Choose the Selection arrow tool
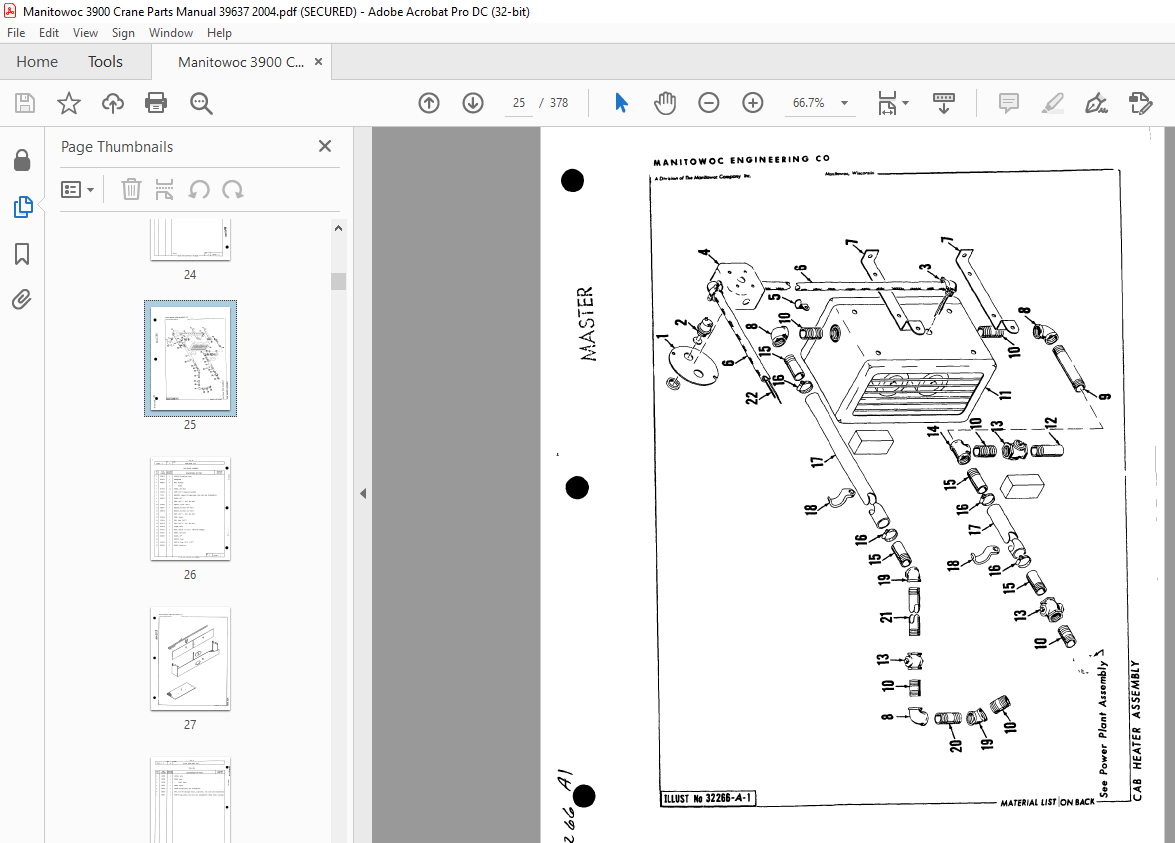The image size is (1175, 843). (x=621, y=103)
